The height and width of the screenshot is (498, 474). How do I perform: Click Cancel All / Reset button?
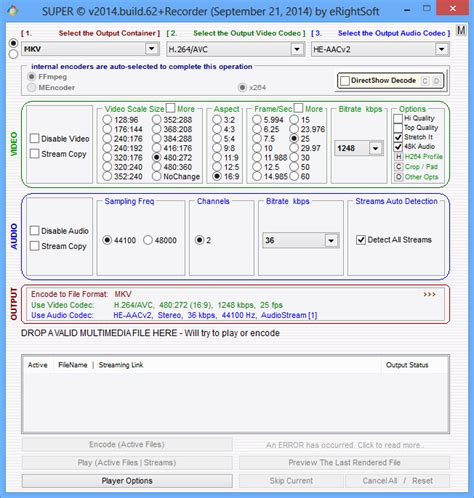pyautogui.click(x=398, y=481)
